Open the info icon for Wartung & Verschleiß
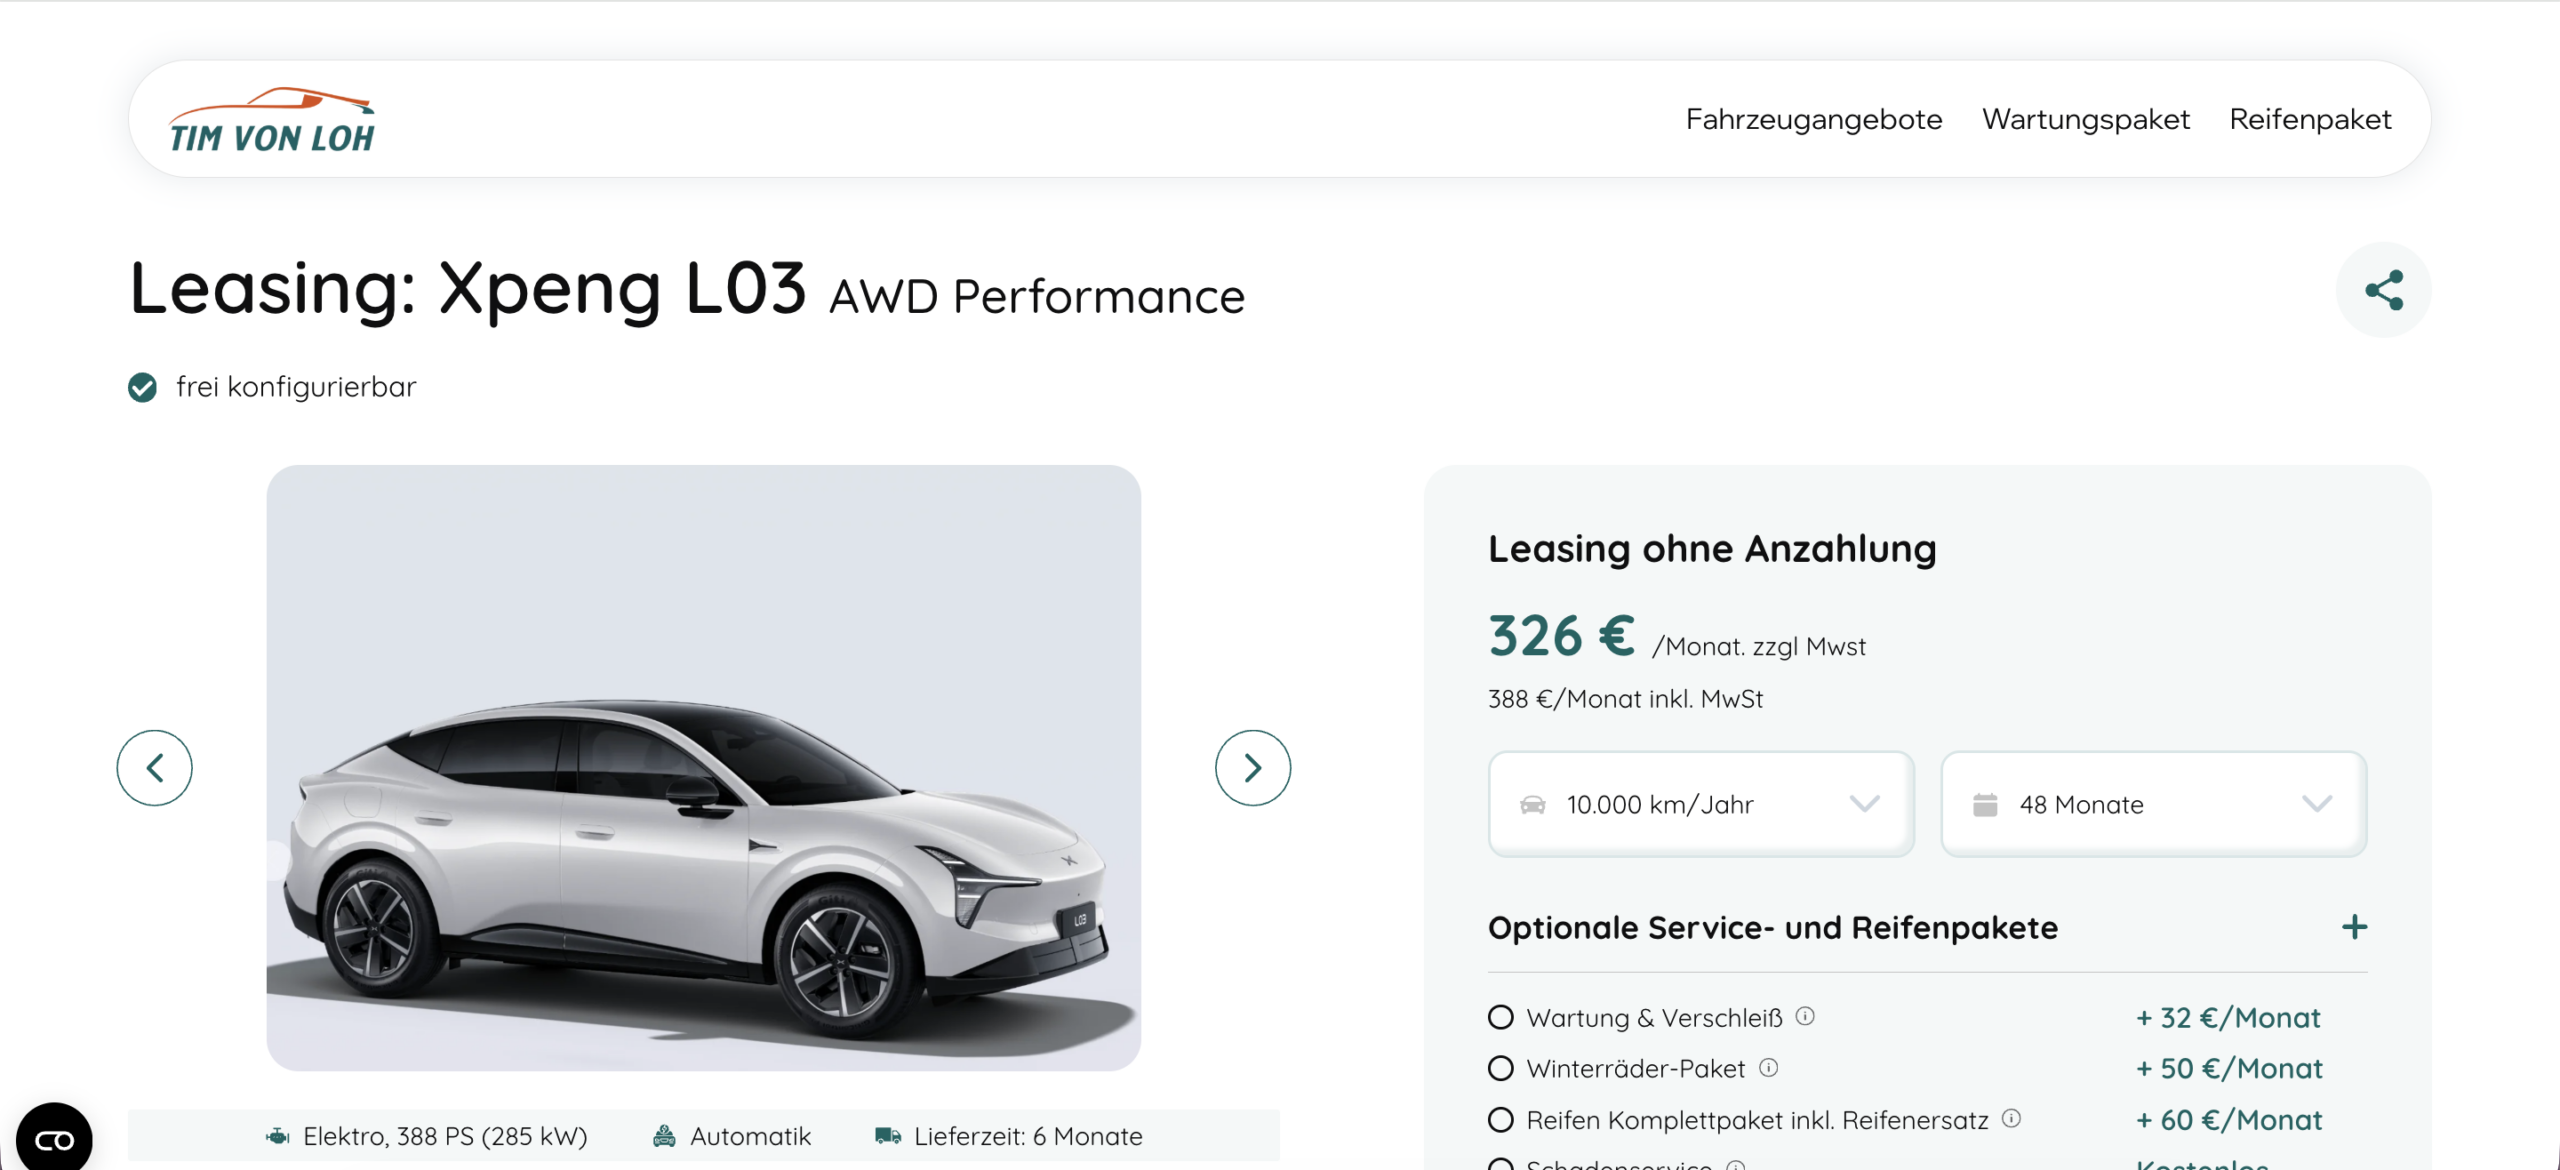The height and width of the screenshot is (1170, 2560). [1805, 1016]
